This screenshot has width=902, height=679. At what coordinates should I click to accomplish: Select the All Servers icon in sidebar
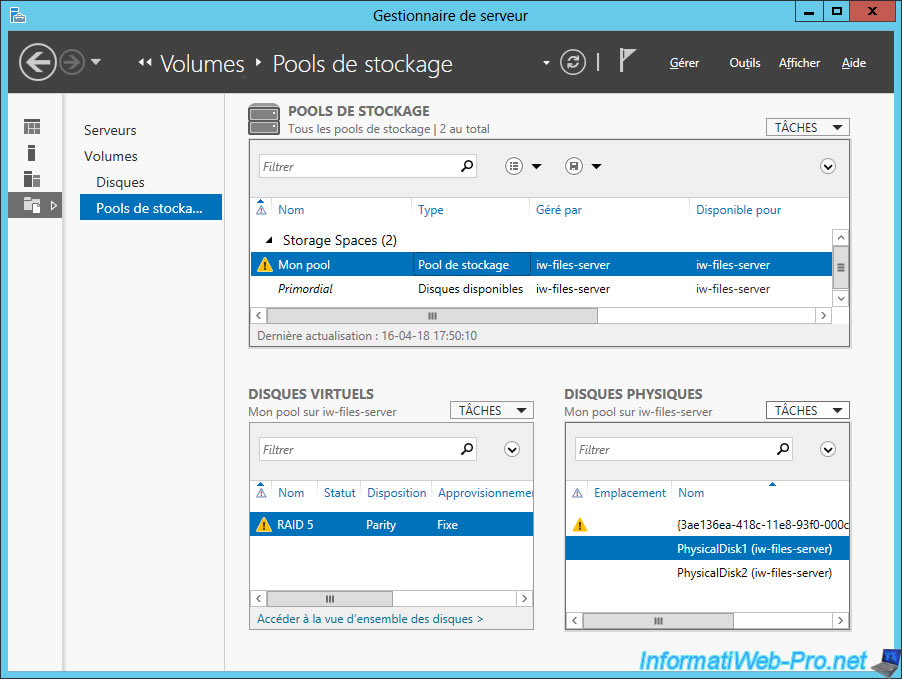[32, 179]
